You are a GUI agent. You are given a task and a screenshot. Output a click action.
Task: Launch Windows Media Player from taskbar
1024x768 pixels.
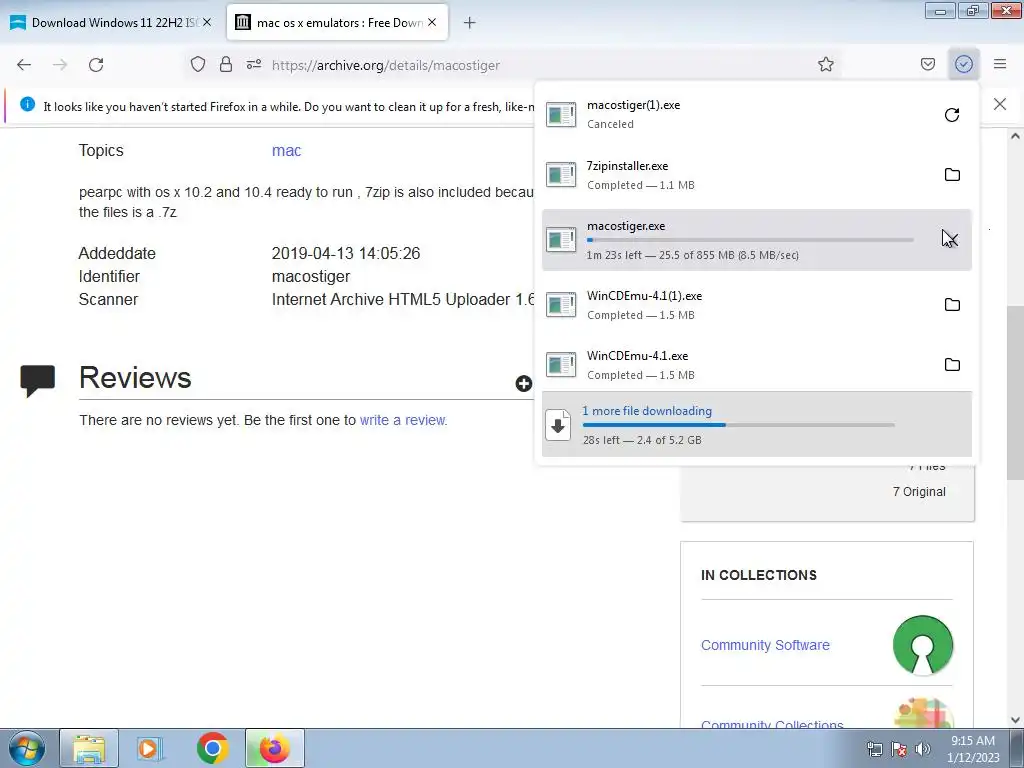(149, 748)
